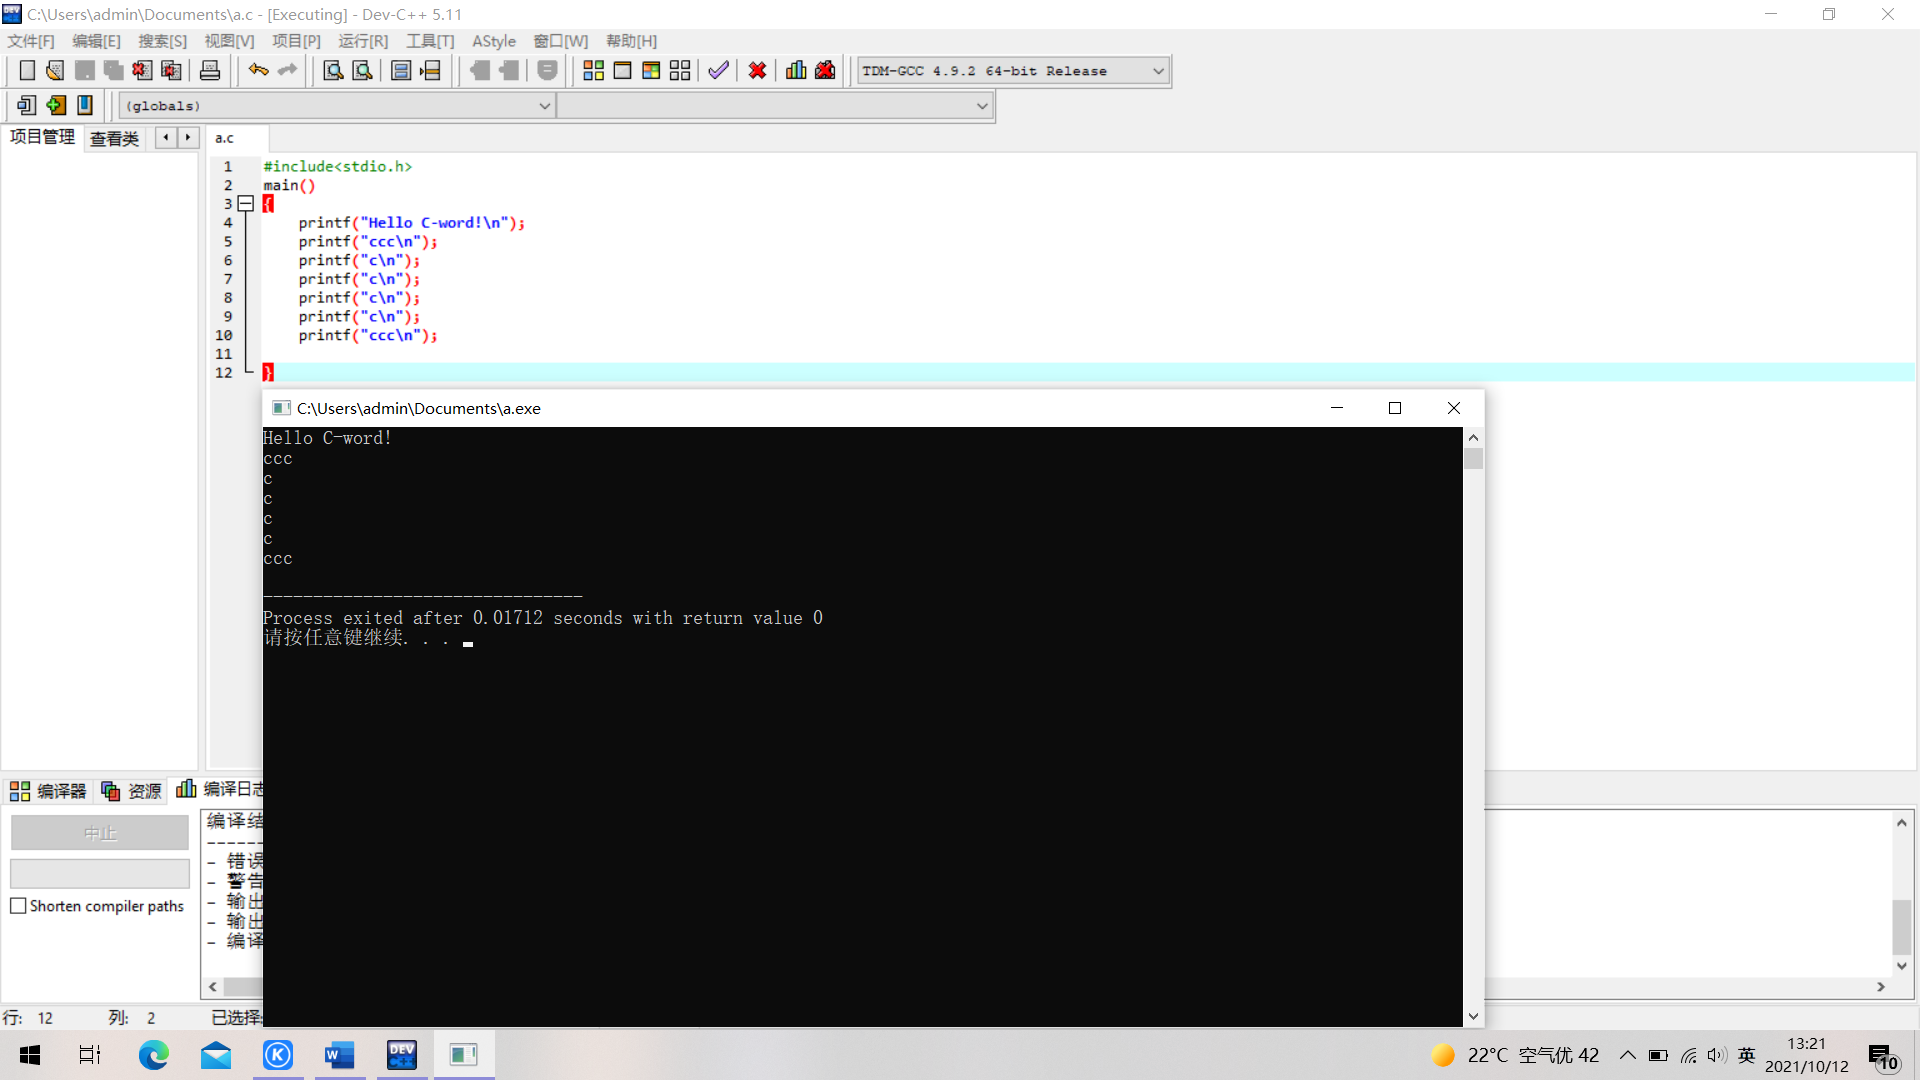Open the TDM-GCC compiler selection dropdown

click(x=1158, y=71)
